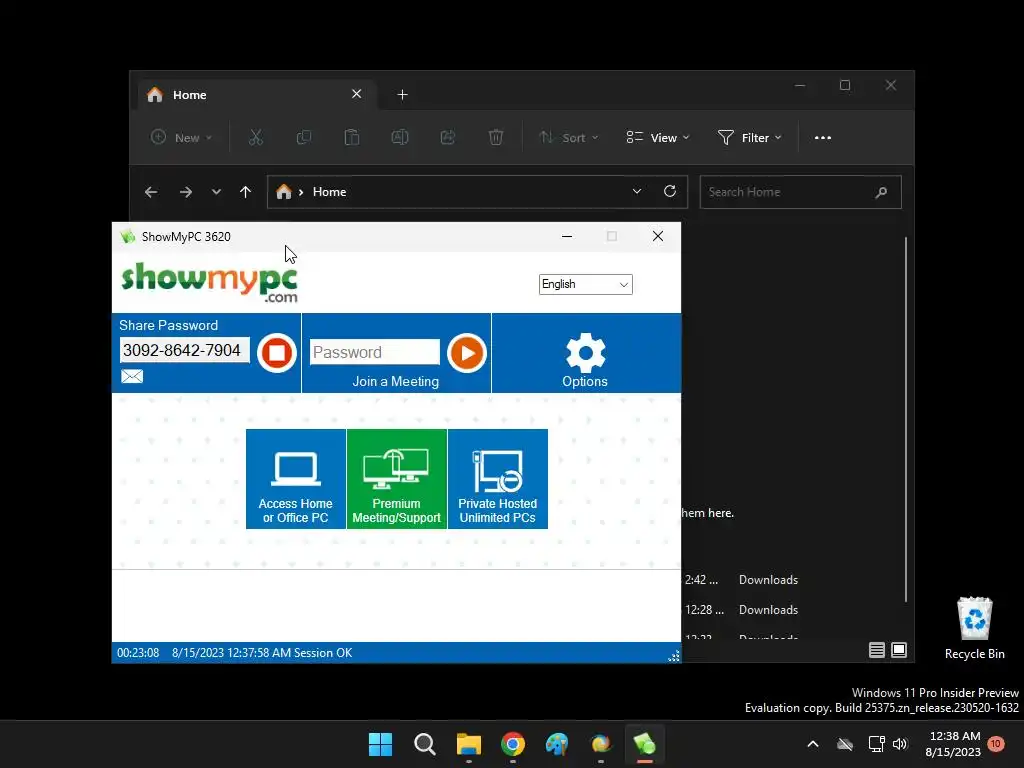The height and width of the screenshot is (768, 1024).
Task: Open the Premium Meeting/Support tile
Action: click(396, 479)
